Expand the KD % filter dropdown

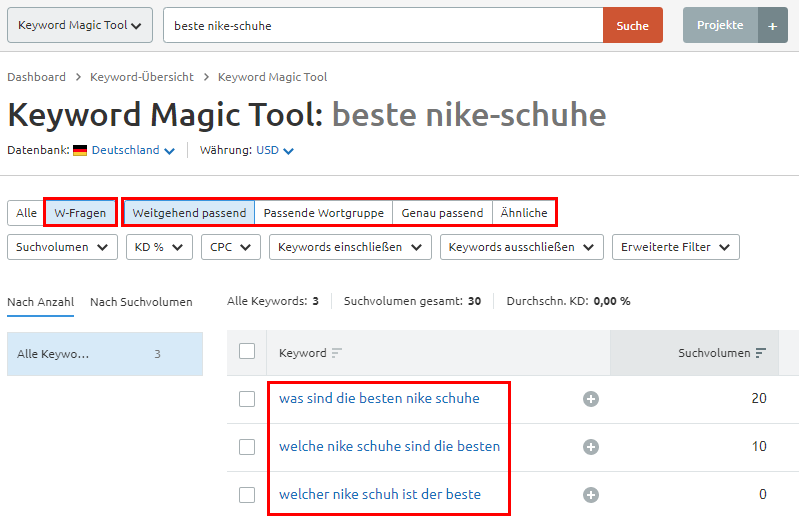tap(159, 247)
